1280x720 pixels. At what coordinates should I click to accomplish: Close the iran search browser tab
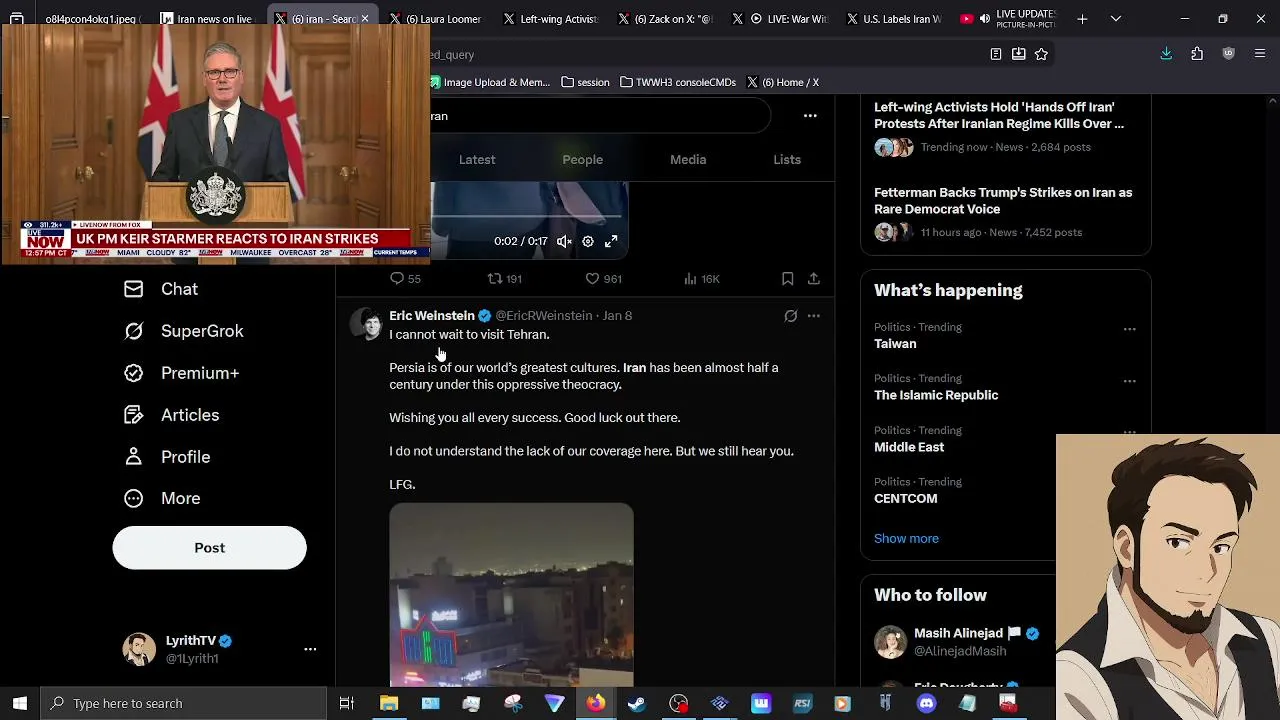365,19
